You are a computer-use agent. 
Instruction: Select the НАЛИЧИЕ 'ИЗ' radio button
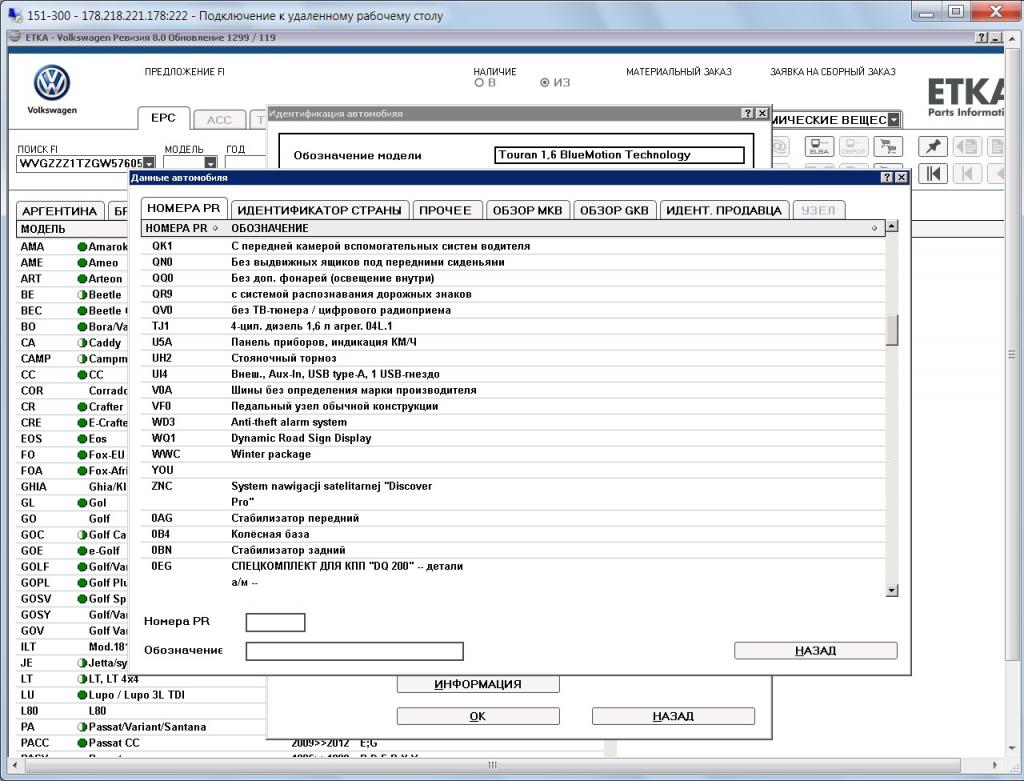point(545,83)
